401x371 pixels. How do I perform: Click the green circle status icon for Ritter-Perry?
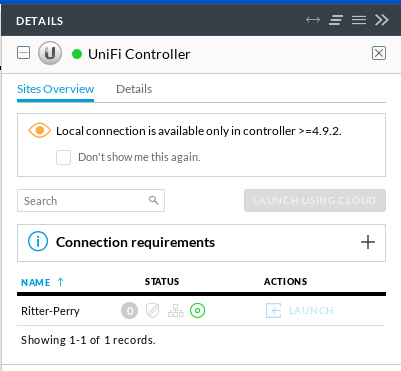(x=198, y=311)
